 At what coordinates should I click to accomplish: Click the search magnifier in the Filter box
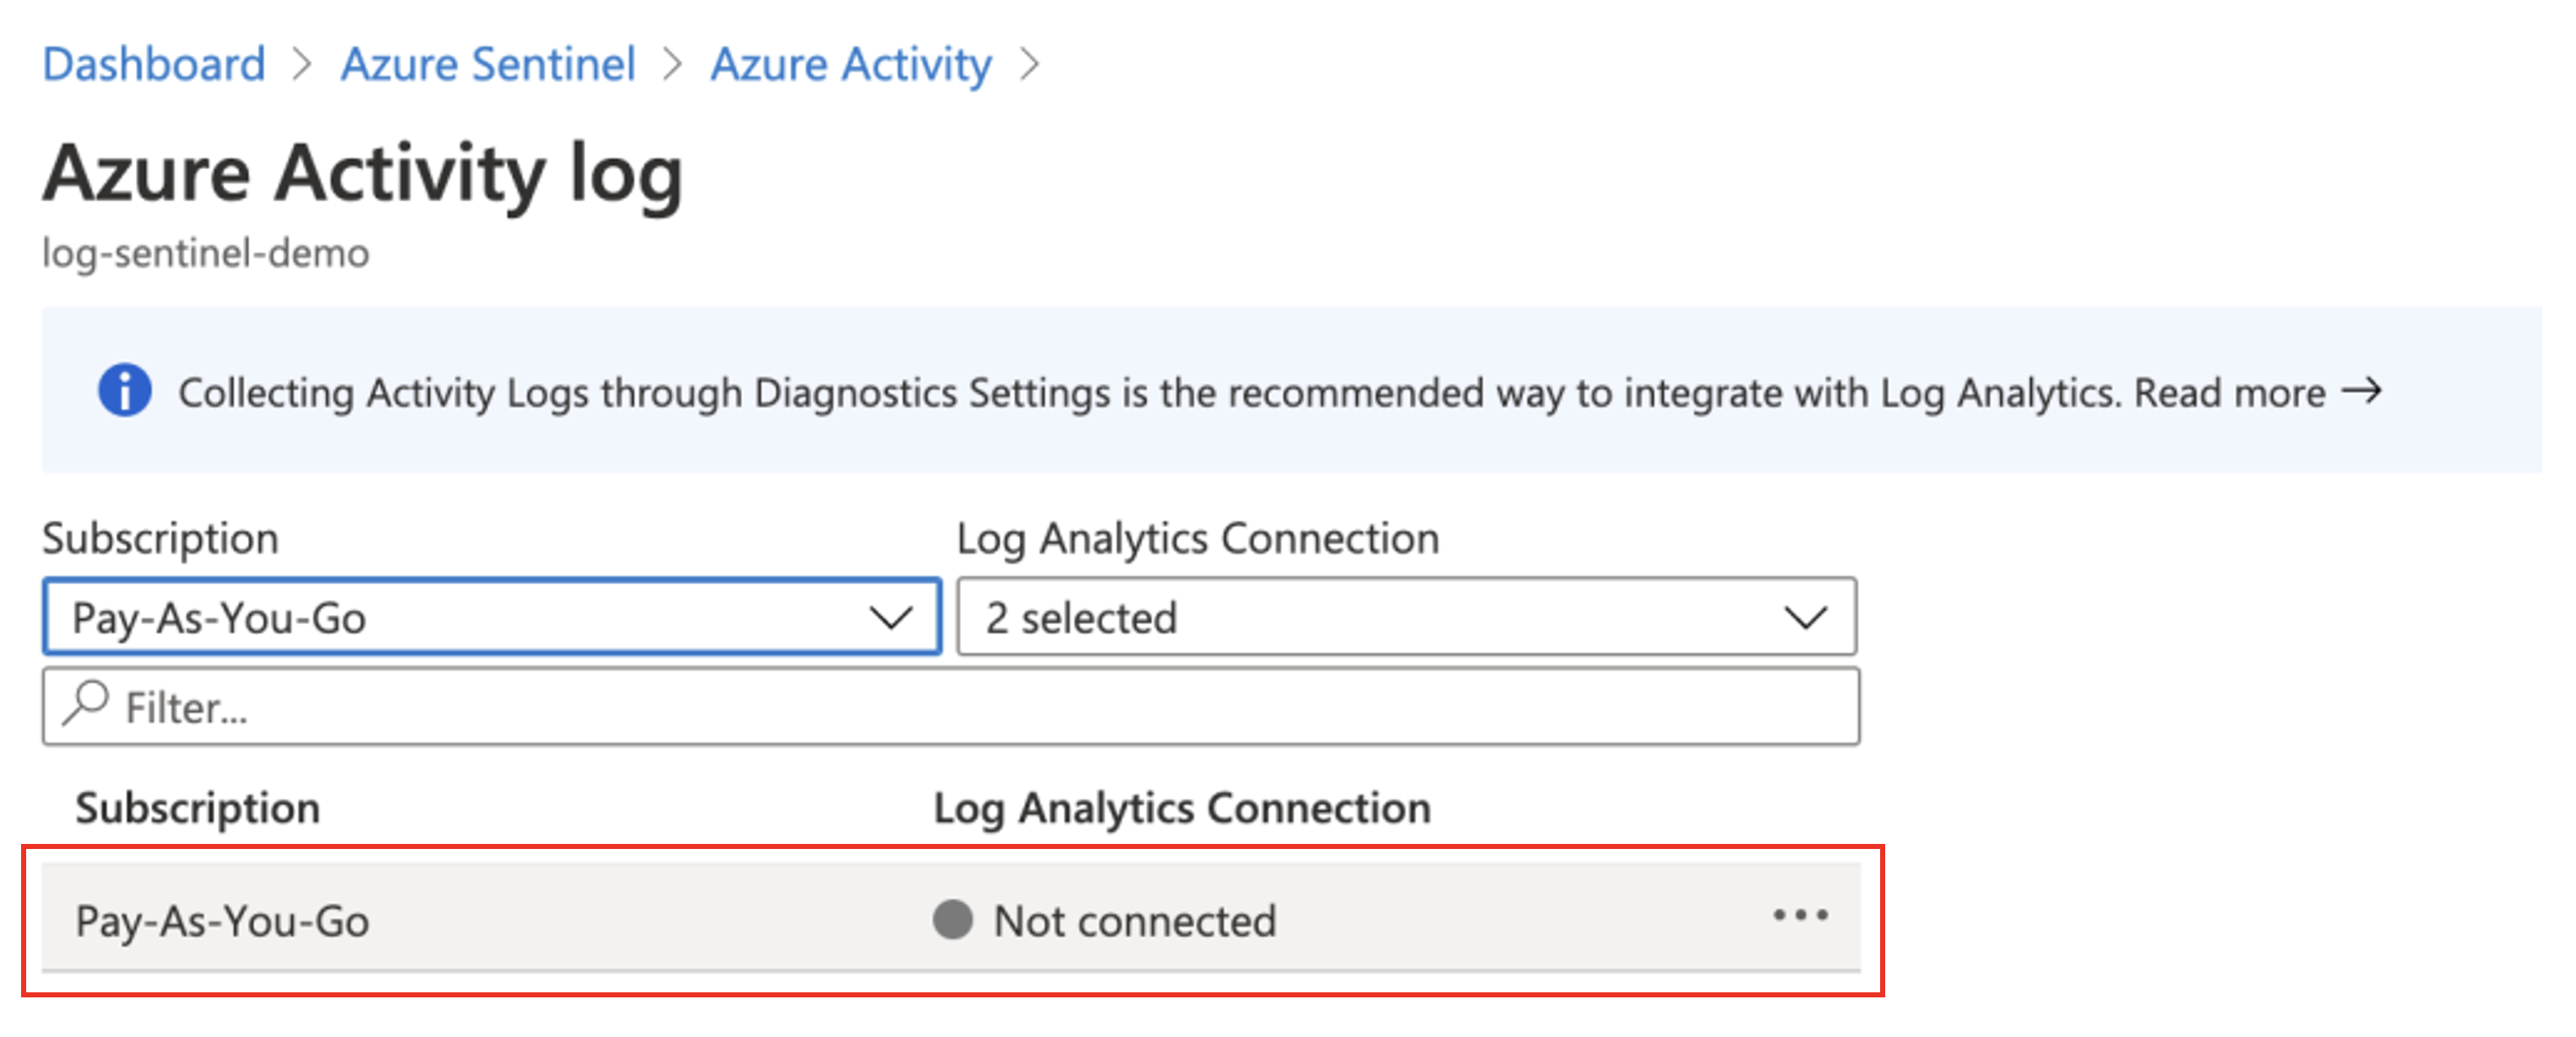pos(87,705)
